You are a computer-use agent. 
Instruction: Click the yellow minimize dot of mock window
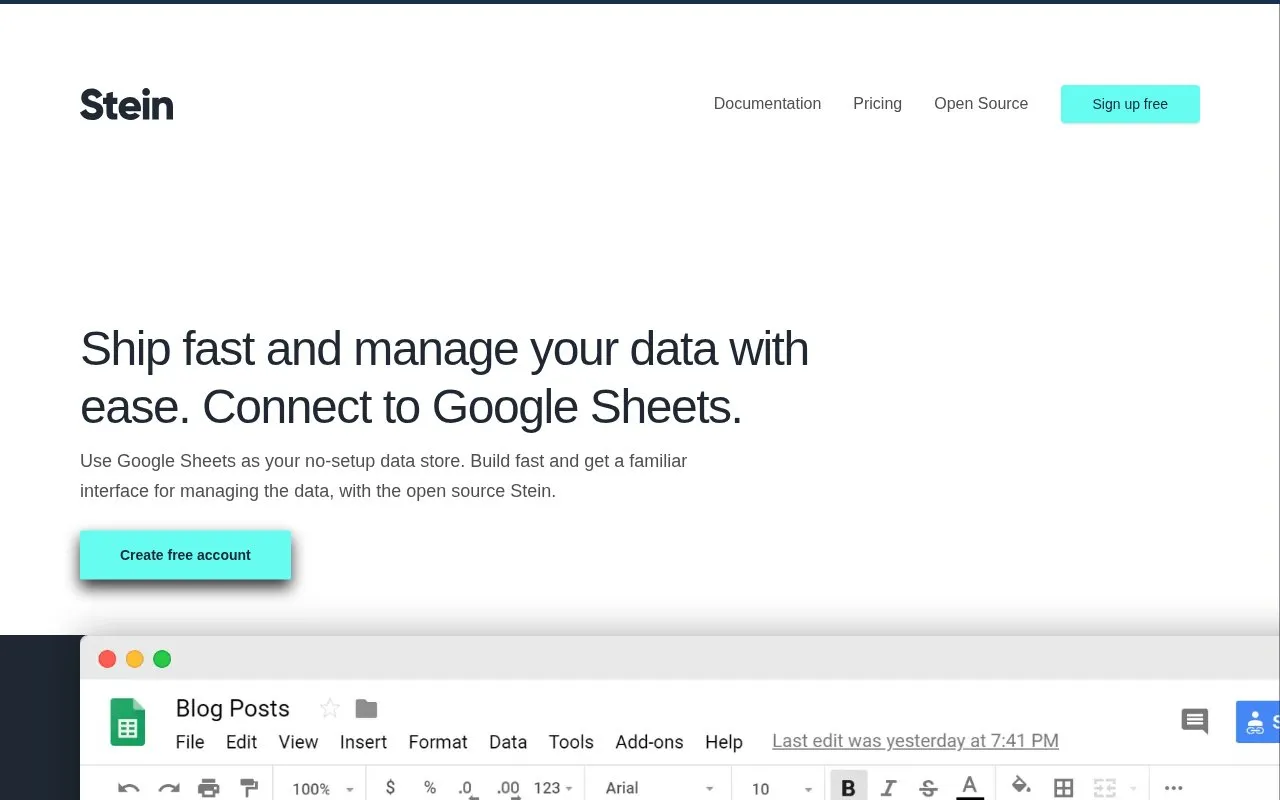(x=134, y=659)
